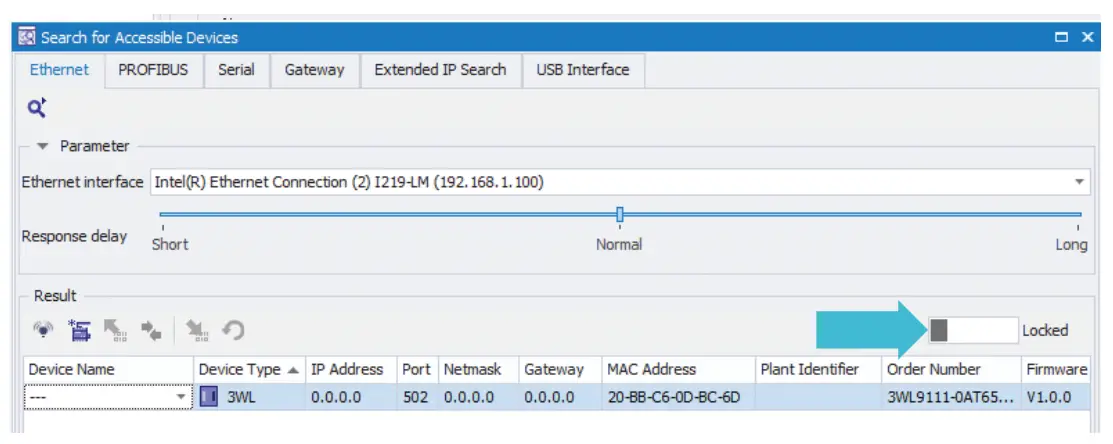Screen dimensions: 1113x444
Task: Click the flash/identify device lamp icon
Action: point(44,330)
